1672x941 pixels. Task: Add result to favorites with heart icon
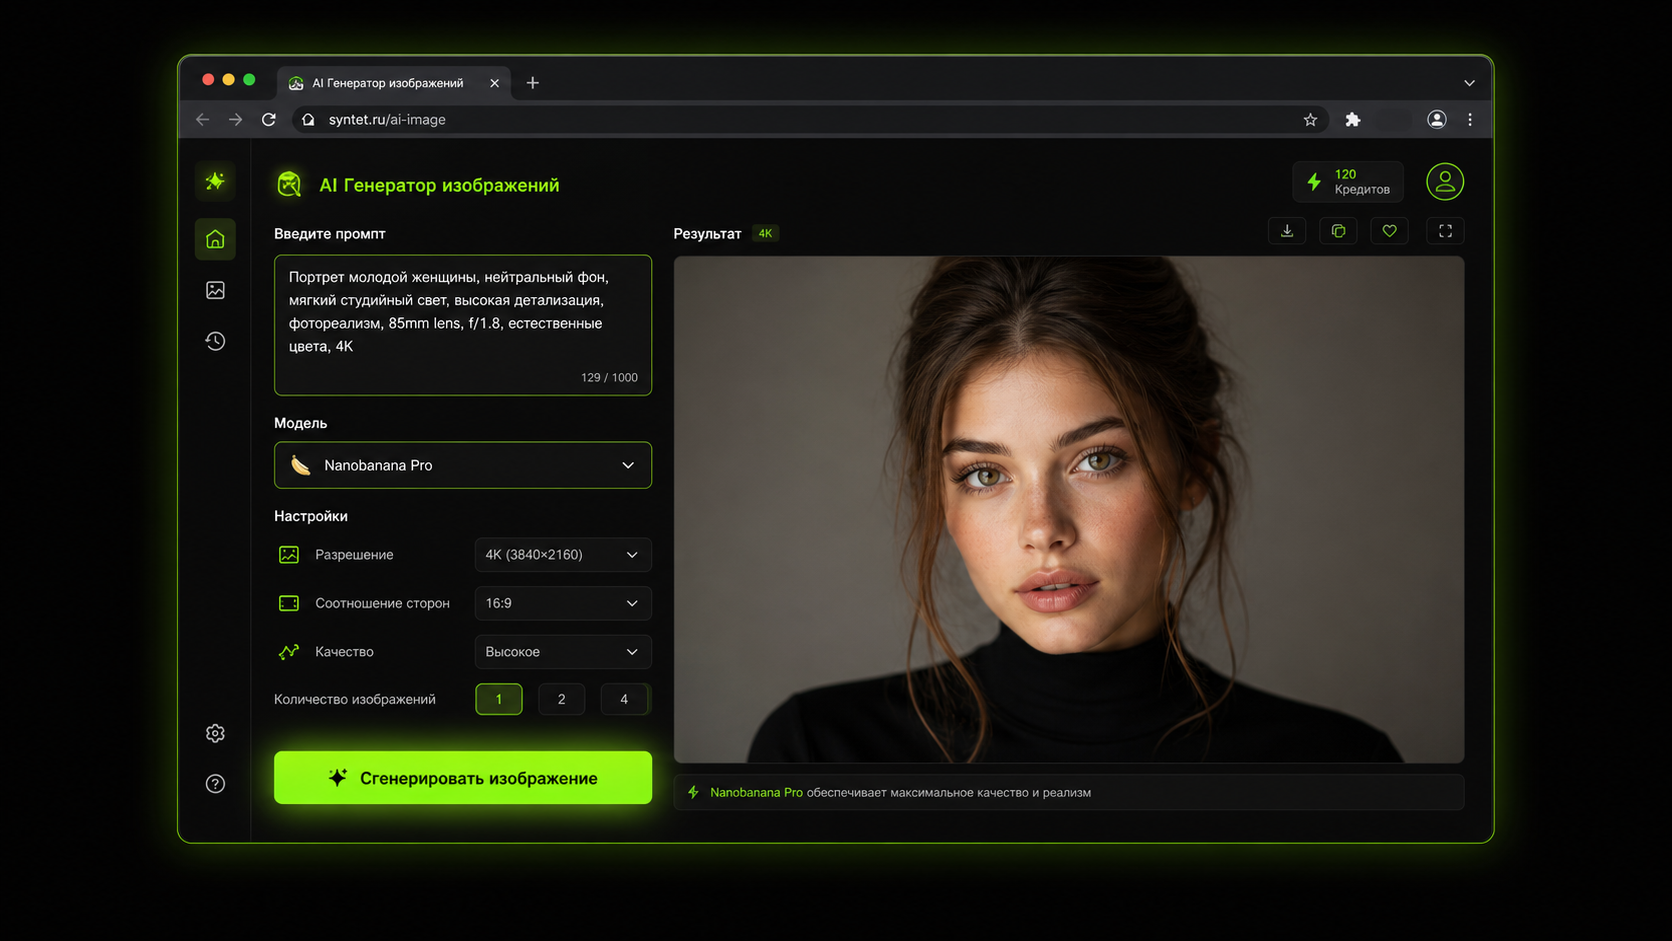[1389, 231]
